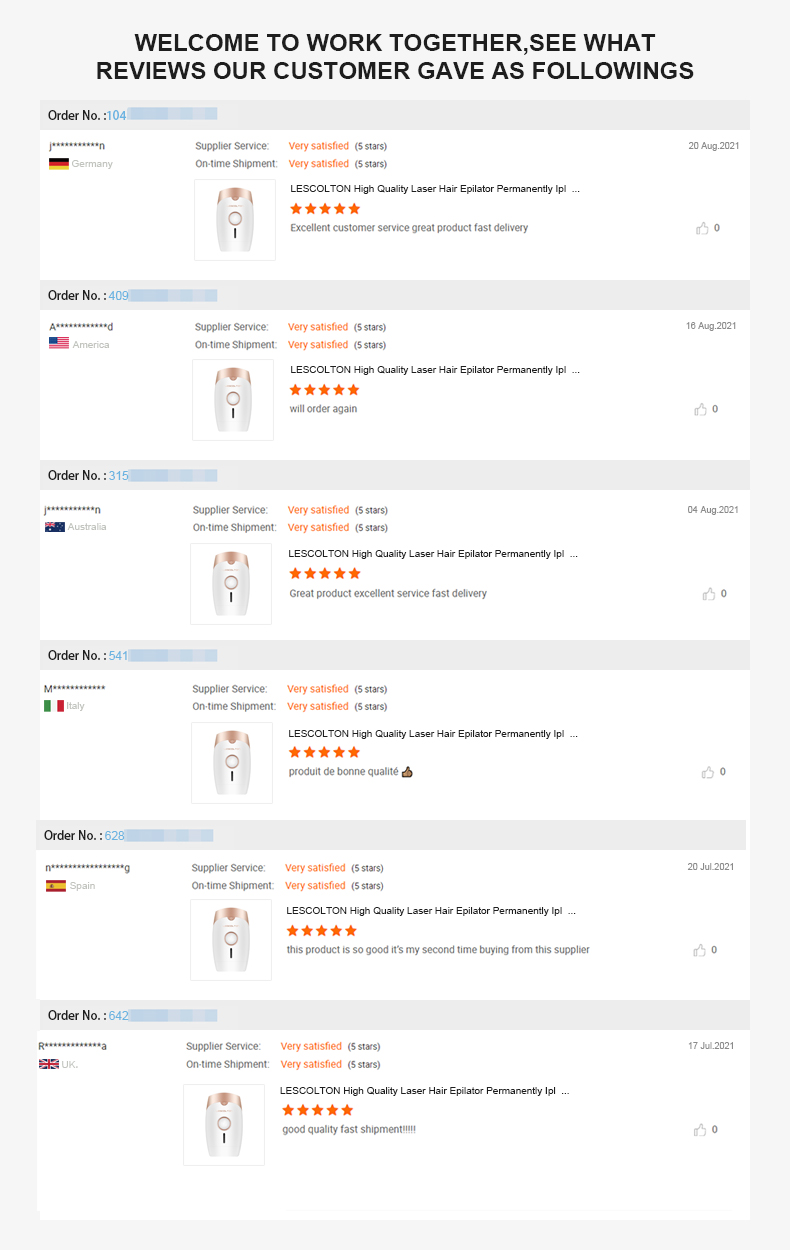Viewport: 790px width, 1250px height.
Task: Like the Italy review with thumbs-up
Action: (x=708, y=772)
